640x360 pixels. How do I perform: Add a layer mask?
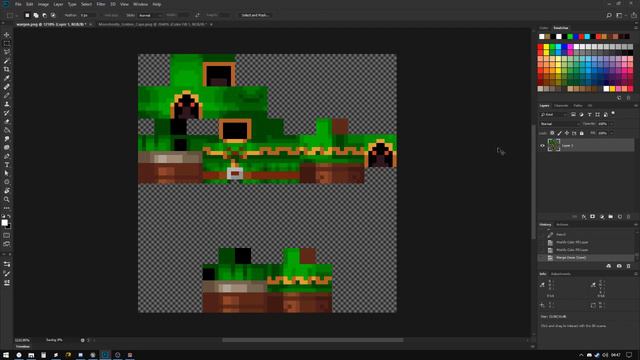593,217
